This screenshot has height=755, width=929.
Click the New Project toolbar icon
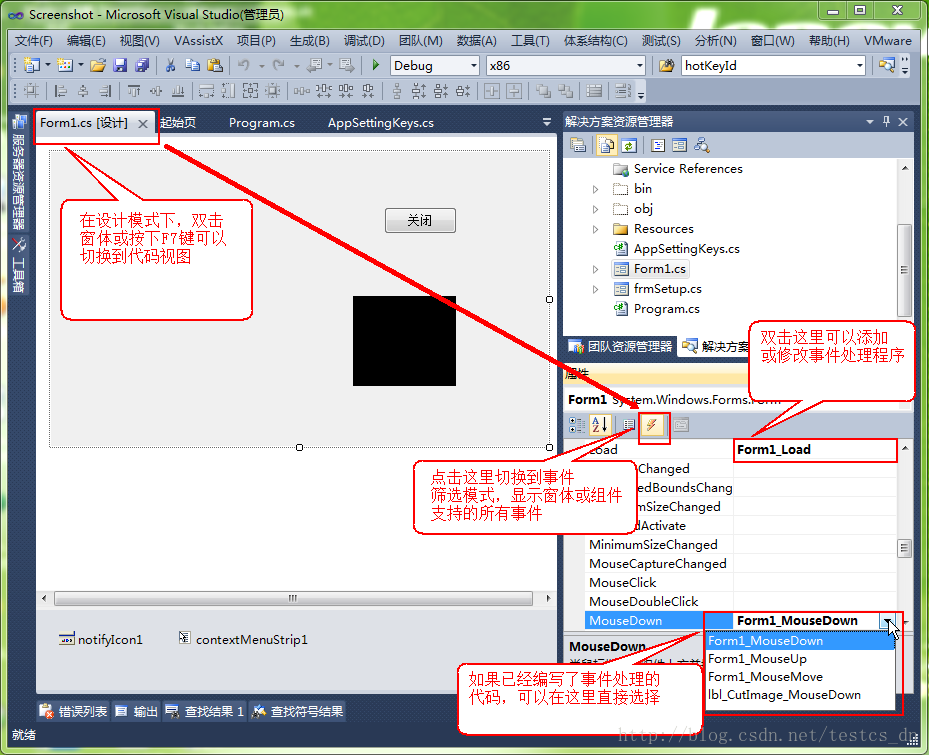pos(32,65)
